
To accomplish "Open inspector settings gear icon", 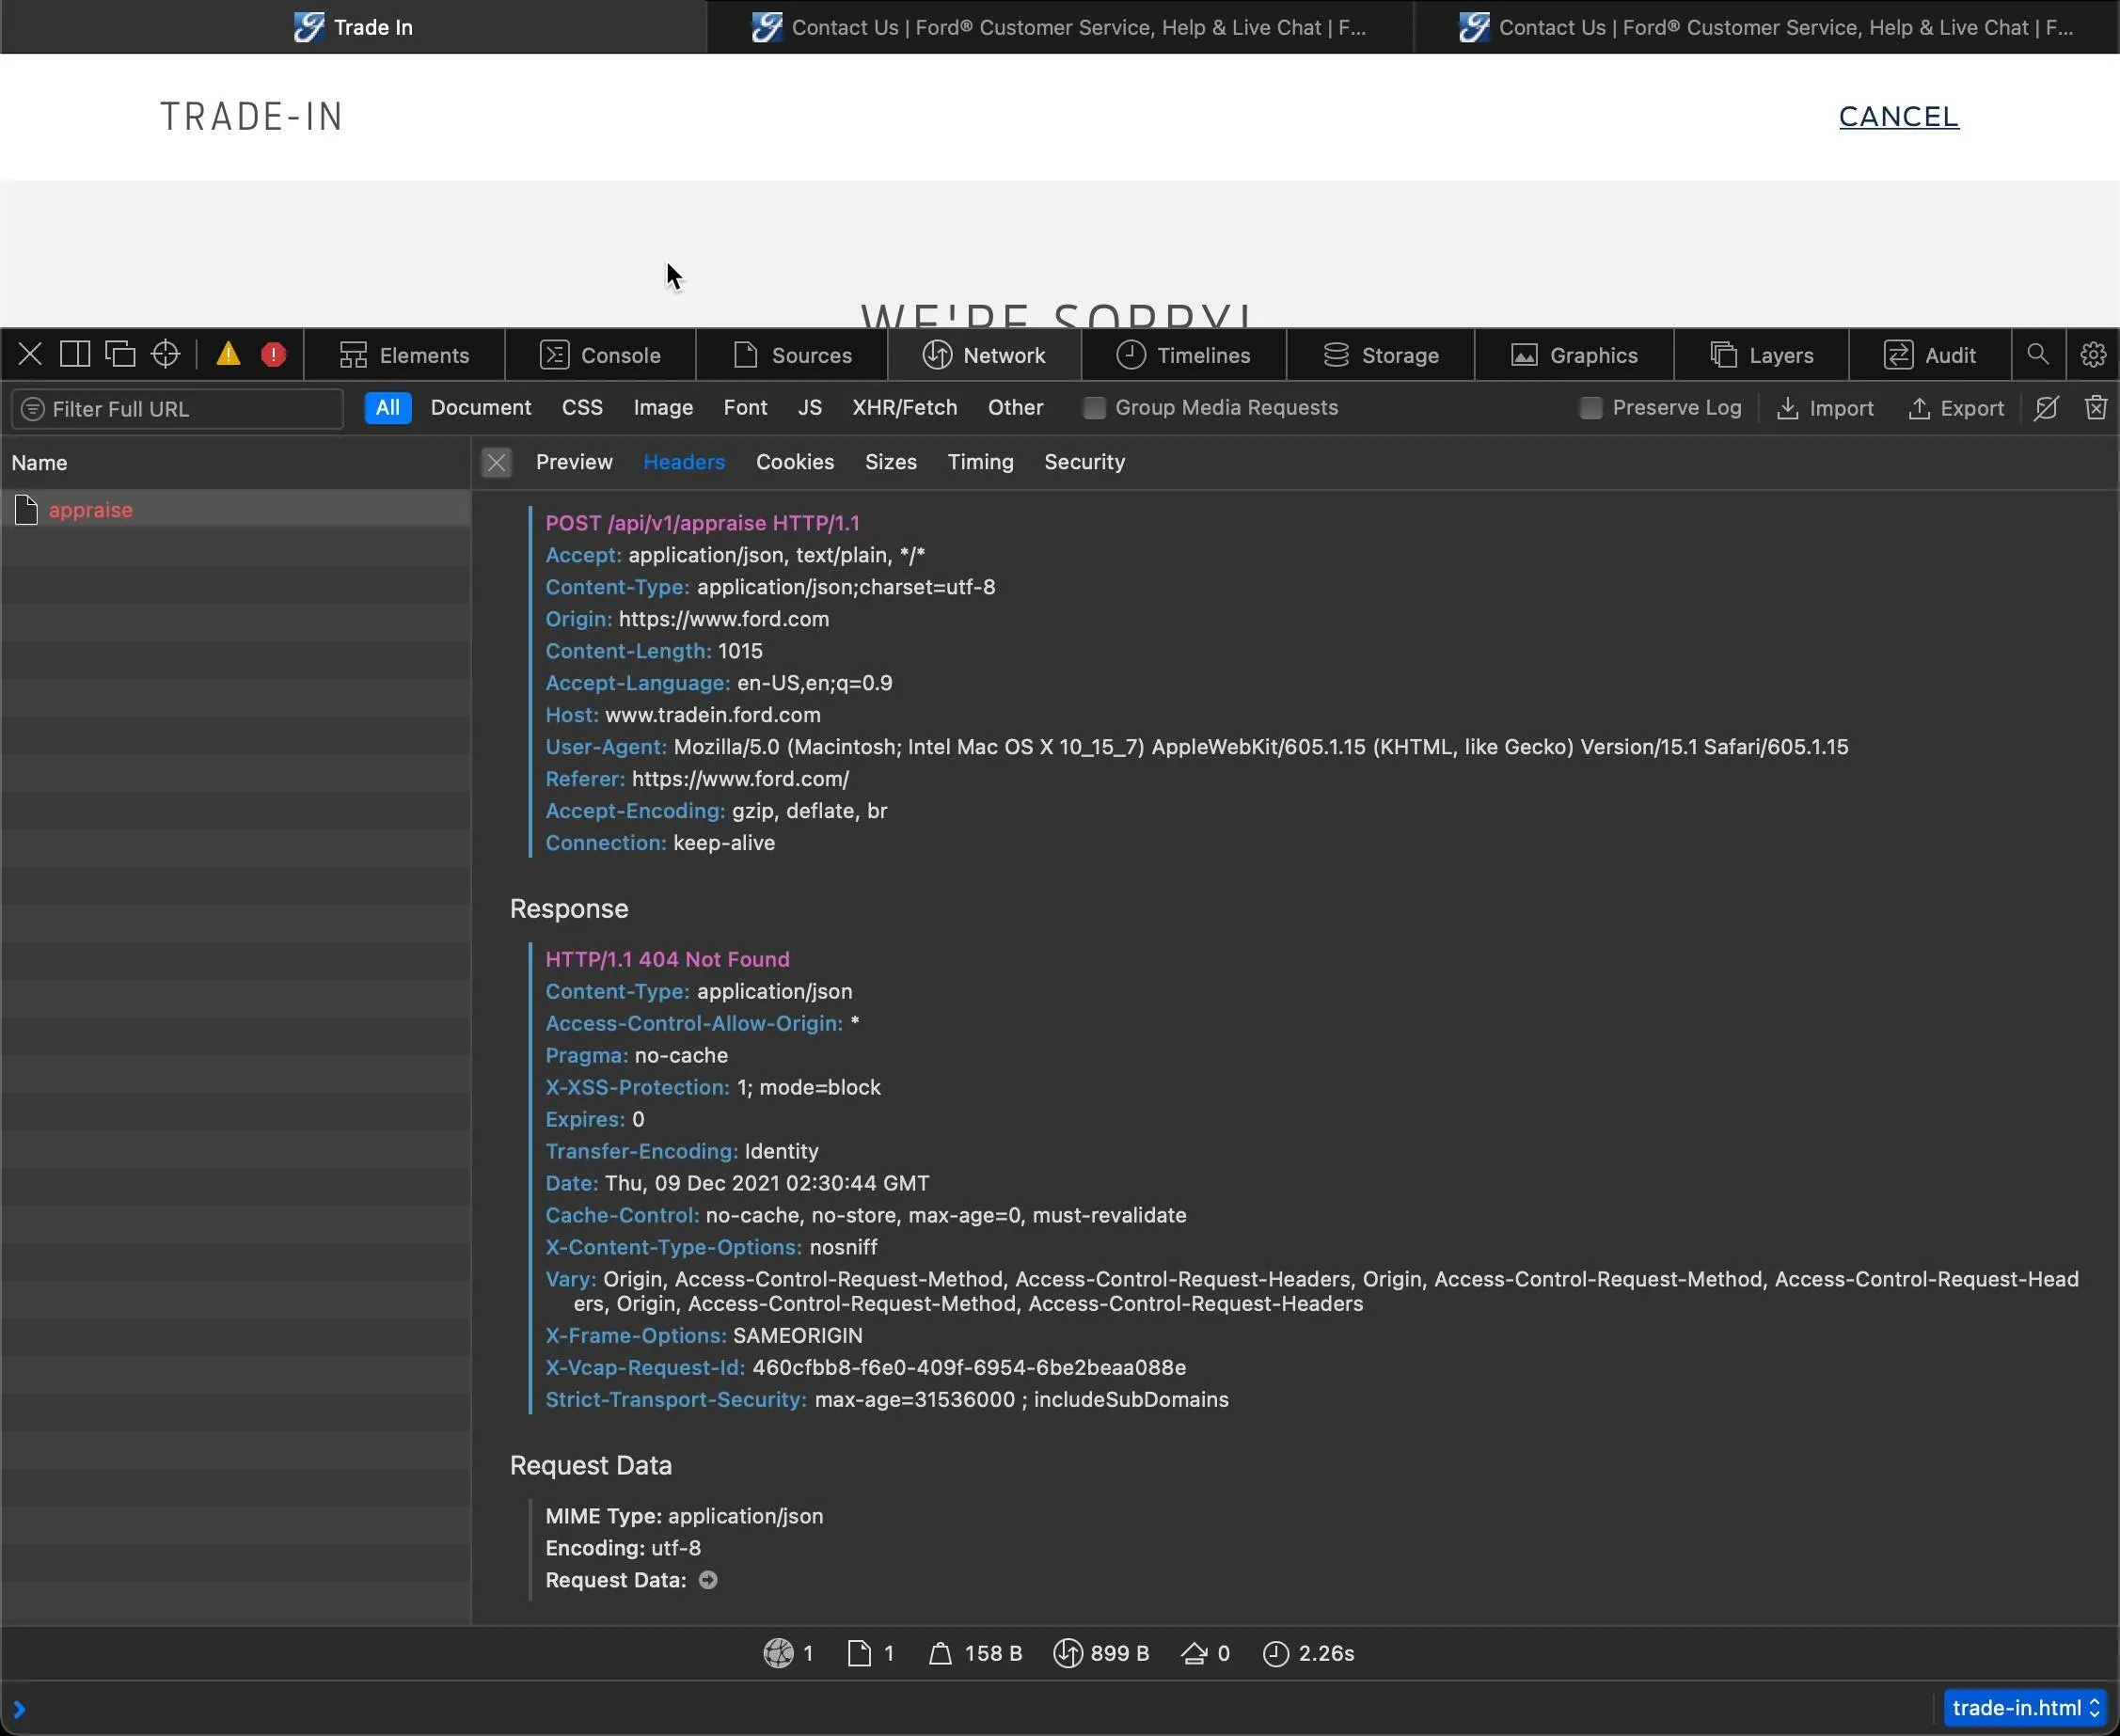I will (x=2093, y=355).
